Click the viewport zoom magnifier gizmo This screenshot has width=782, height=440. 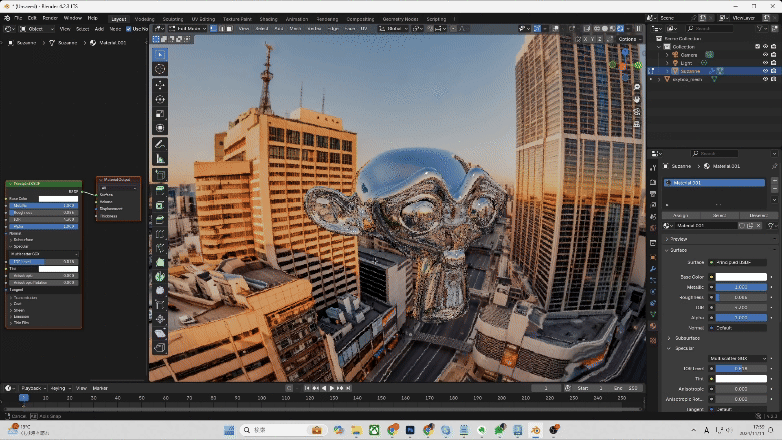point(637,87)
